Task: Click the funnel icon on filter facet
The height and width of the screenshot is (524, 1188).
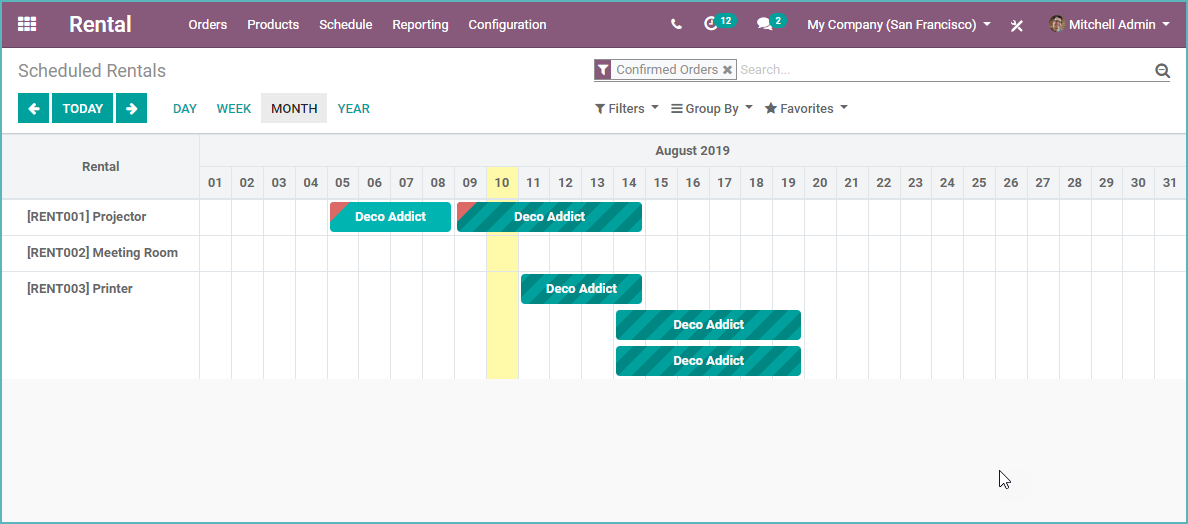Action: 602,70
